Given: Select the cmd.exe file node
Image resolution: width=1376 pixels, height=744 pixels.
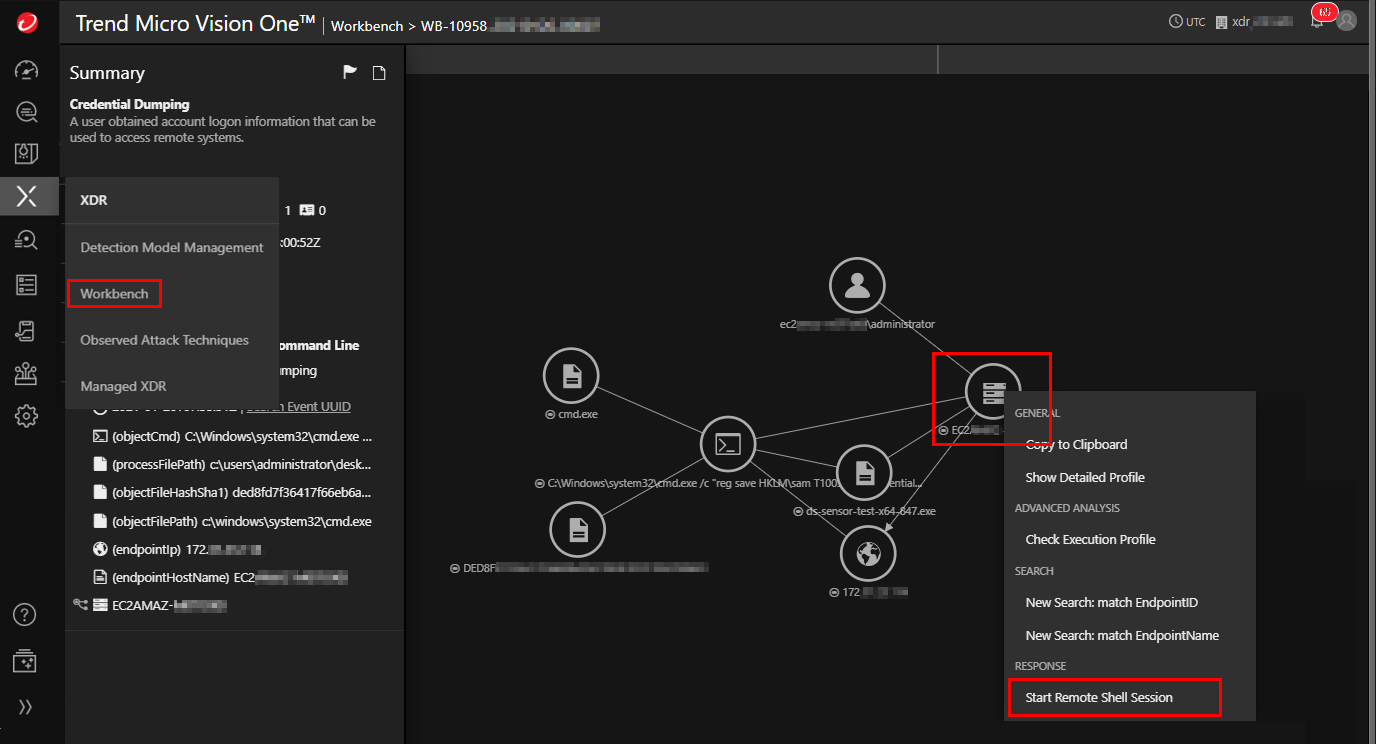Looking at the screenshot, I should tap(571, 377).
